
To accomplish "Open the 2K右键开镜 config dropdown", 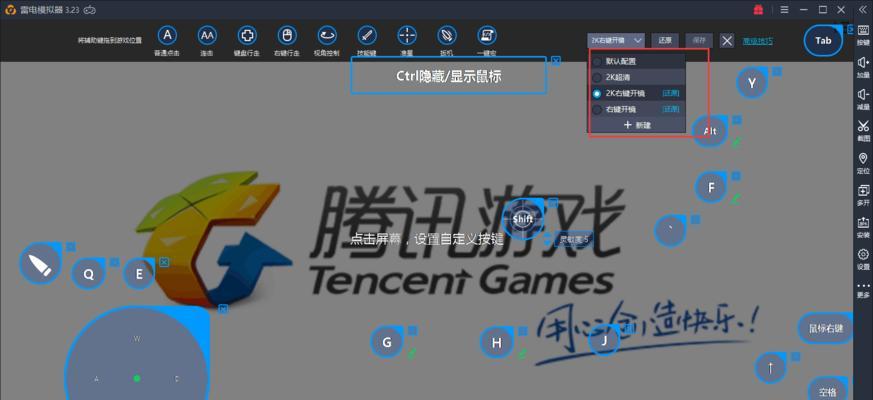I will (616, 40).
